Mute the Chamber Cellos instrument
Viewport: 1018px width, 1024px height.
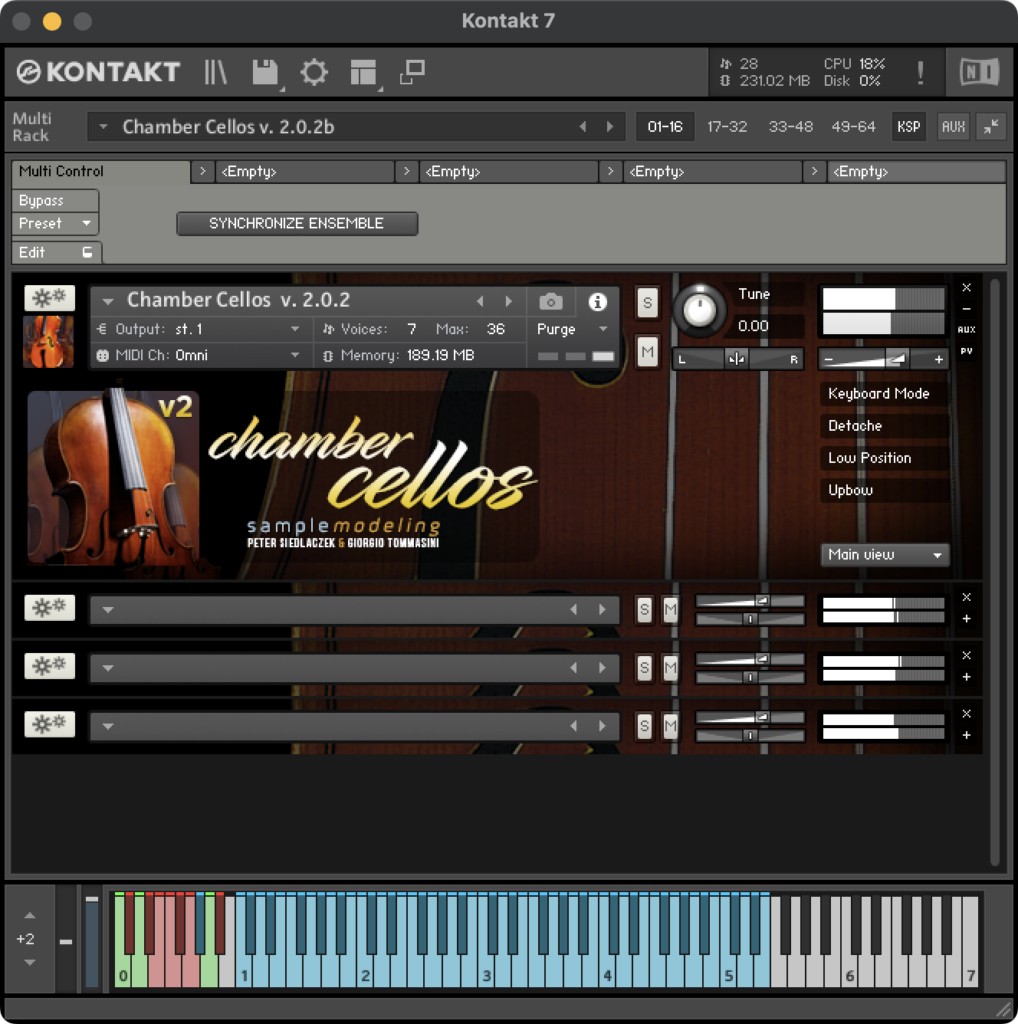647,353
